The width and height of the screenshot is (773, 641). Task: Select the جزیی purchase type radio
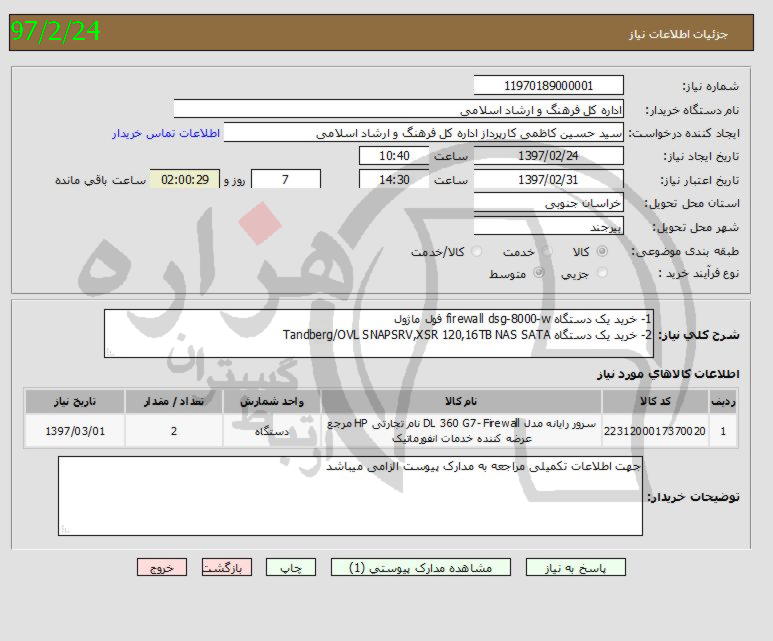[602, 273]
